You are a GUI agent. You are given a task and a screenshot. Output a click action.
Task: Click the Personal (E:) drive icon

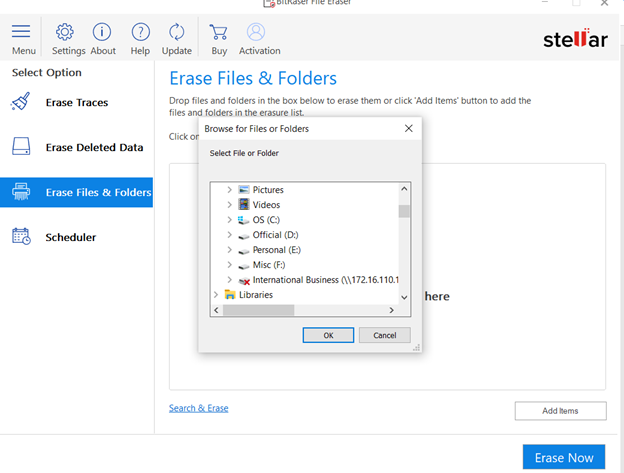pos(244,251)
